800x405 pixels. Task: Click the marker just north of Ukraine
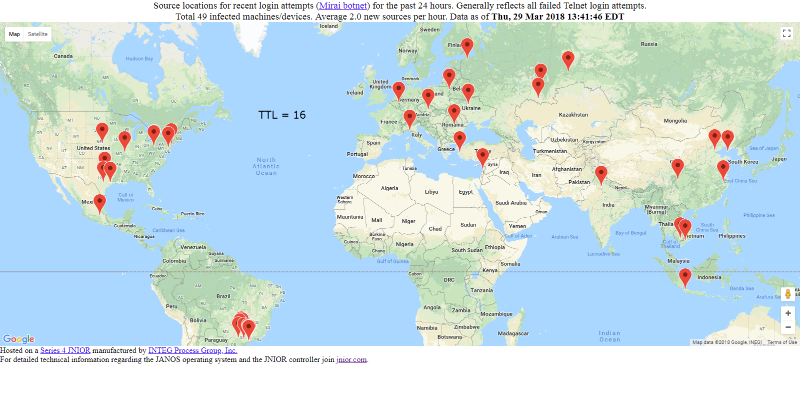(468, 93)
